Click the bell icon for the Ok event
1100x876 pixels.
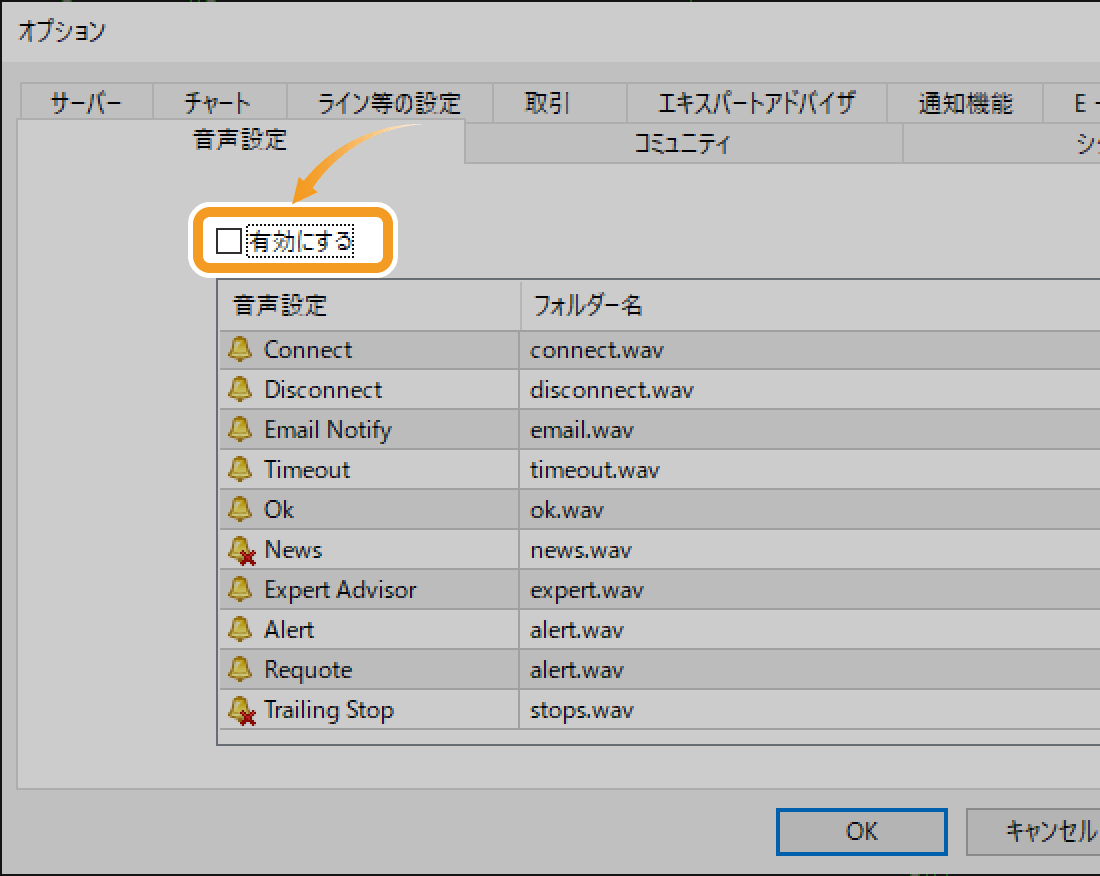[240, 509]
